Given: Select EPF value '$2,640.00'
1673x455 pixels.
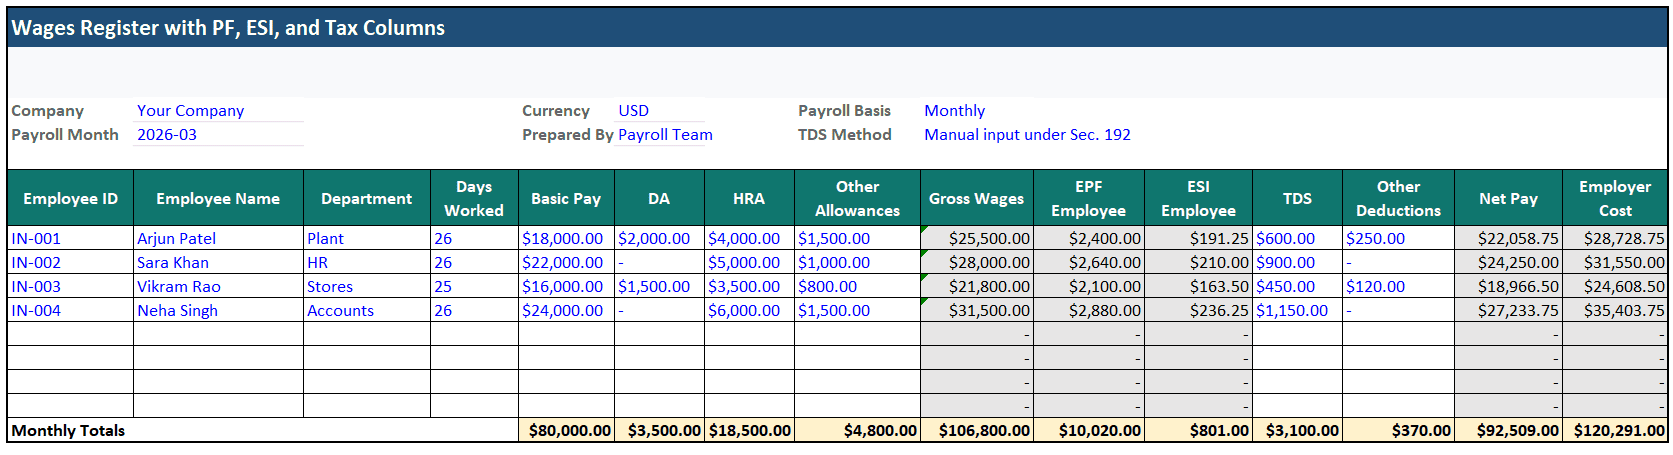Looking at the screenshot, I should 1088,262.
